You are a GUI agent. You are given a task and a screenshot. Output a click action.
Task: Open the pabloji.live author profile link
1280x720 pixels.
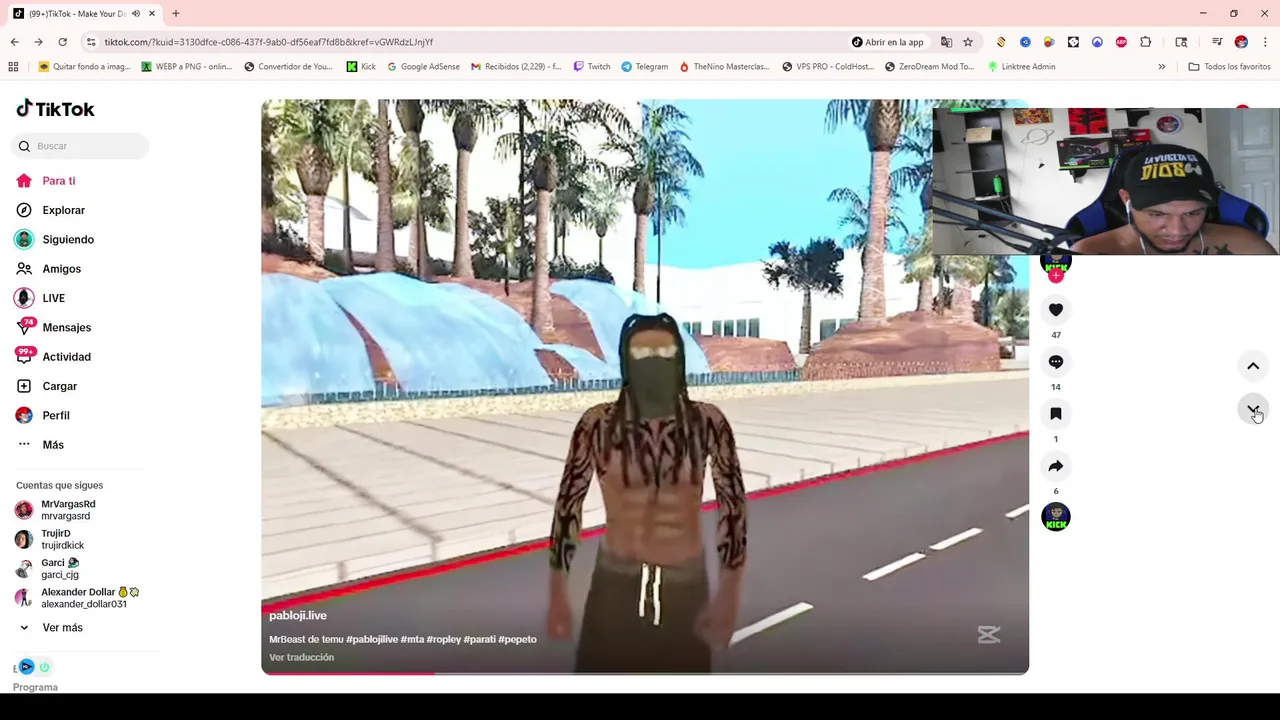(x=298, y=616)
